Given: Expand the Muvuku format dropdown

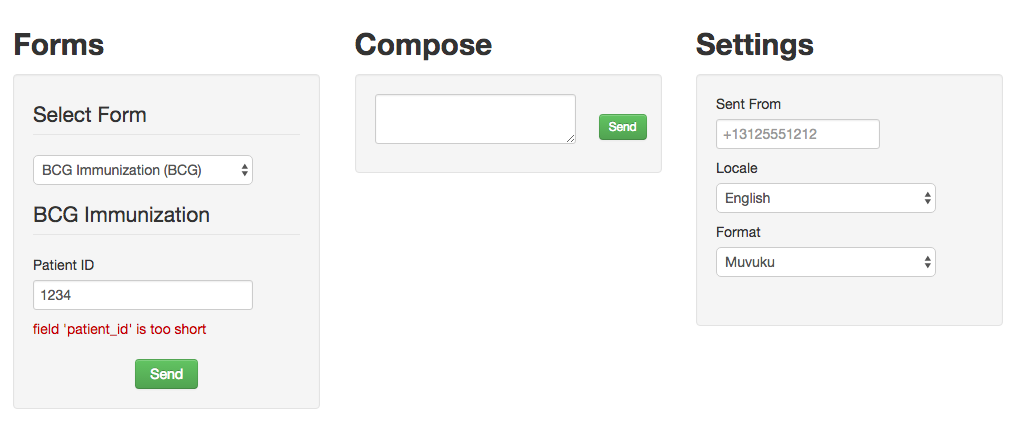Looking at the screenshot, I should coord(825,262).
